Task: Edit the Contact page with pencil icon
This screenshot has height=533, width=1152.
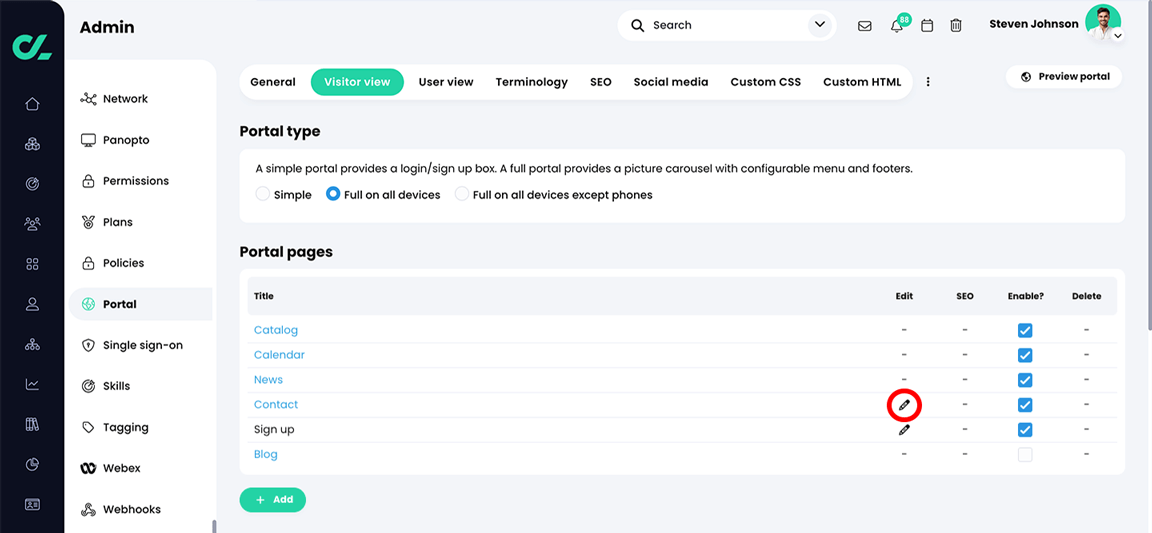Action: [x=904, y=405]
